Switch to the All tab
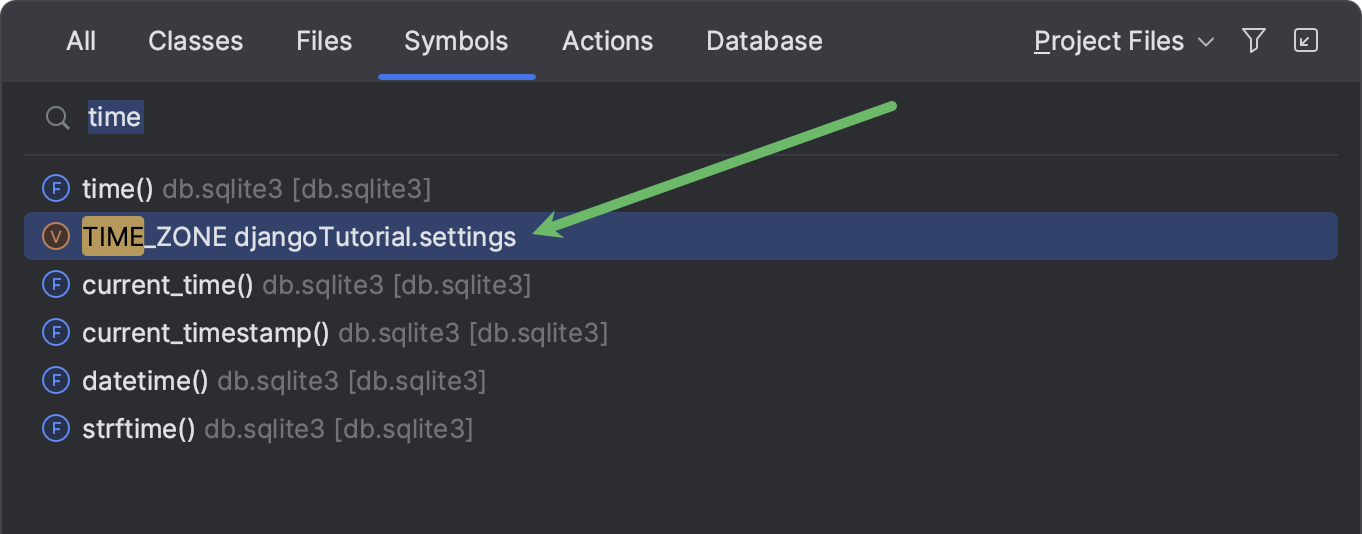Screen dimensions: 1362x534 (81, 41)
